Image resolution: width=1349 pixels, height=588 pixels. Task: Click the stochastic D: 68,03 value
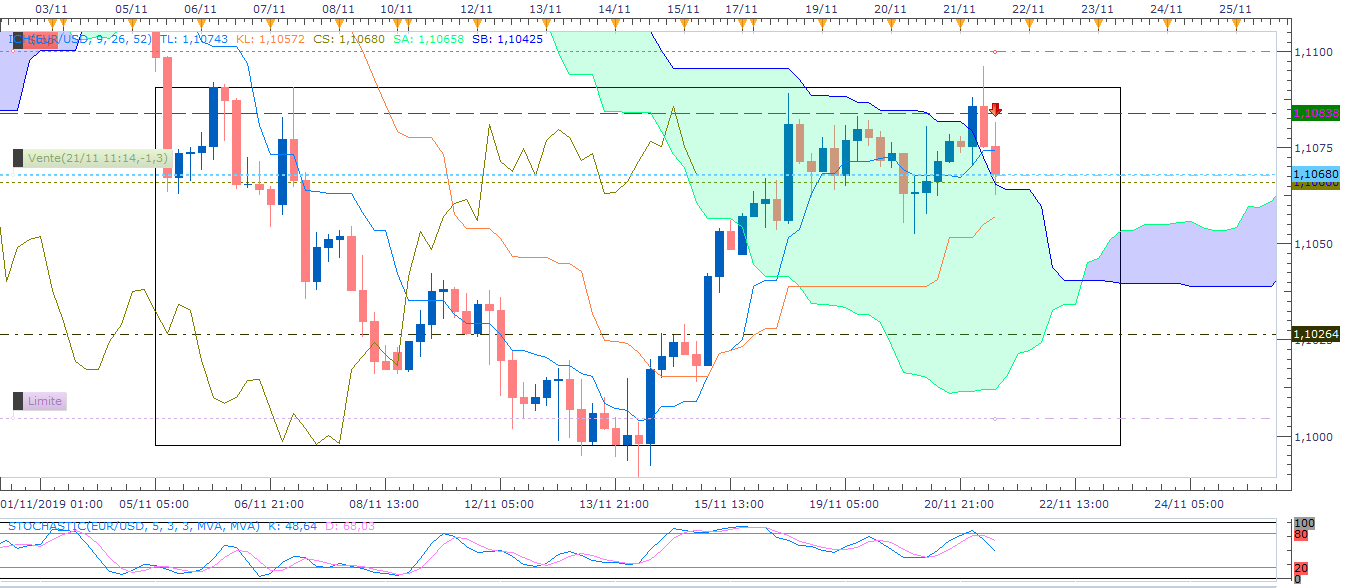(350, 525)
